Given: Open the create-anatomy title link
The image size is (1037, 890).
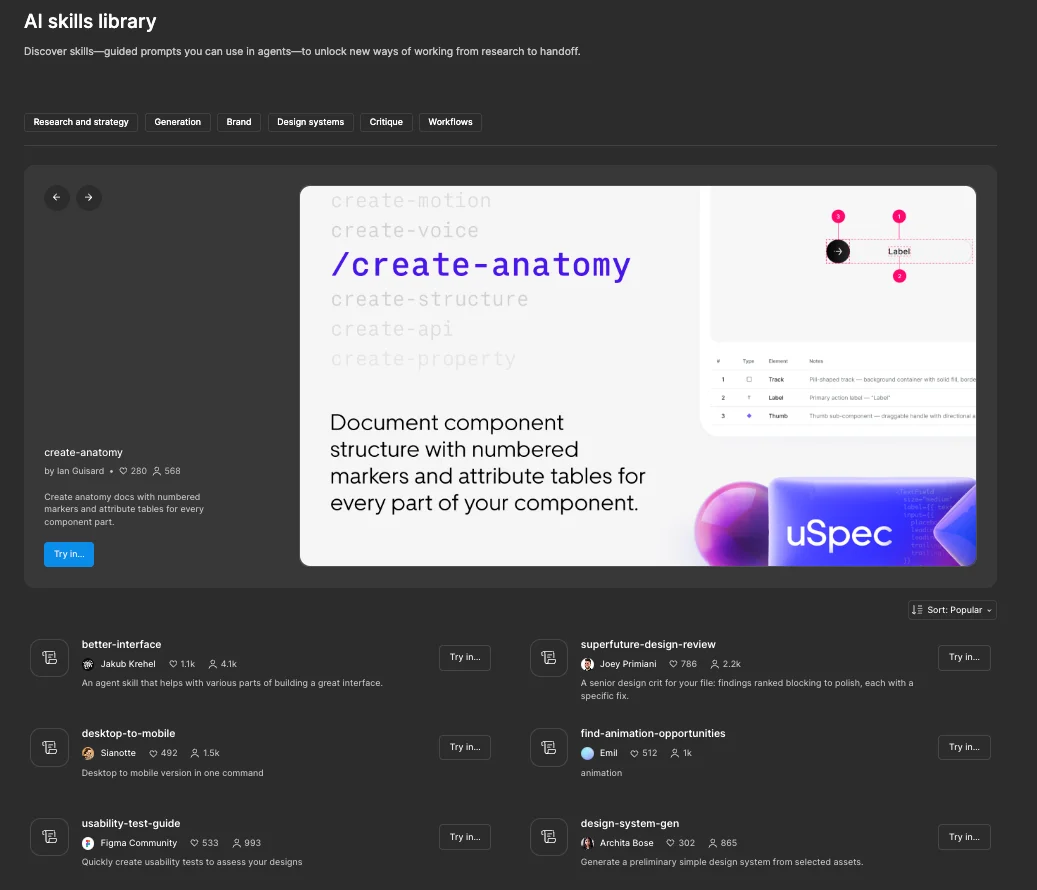Looking at the screenshot, I should tap(83, 452).
